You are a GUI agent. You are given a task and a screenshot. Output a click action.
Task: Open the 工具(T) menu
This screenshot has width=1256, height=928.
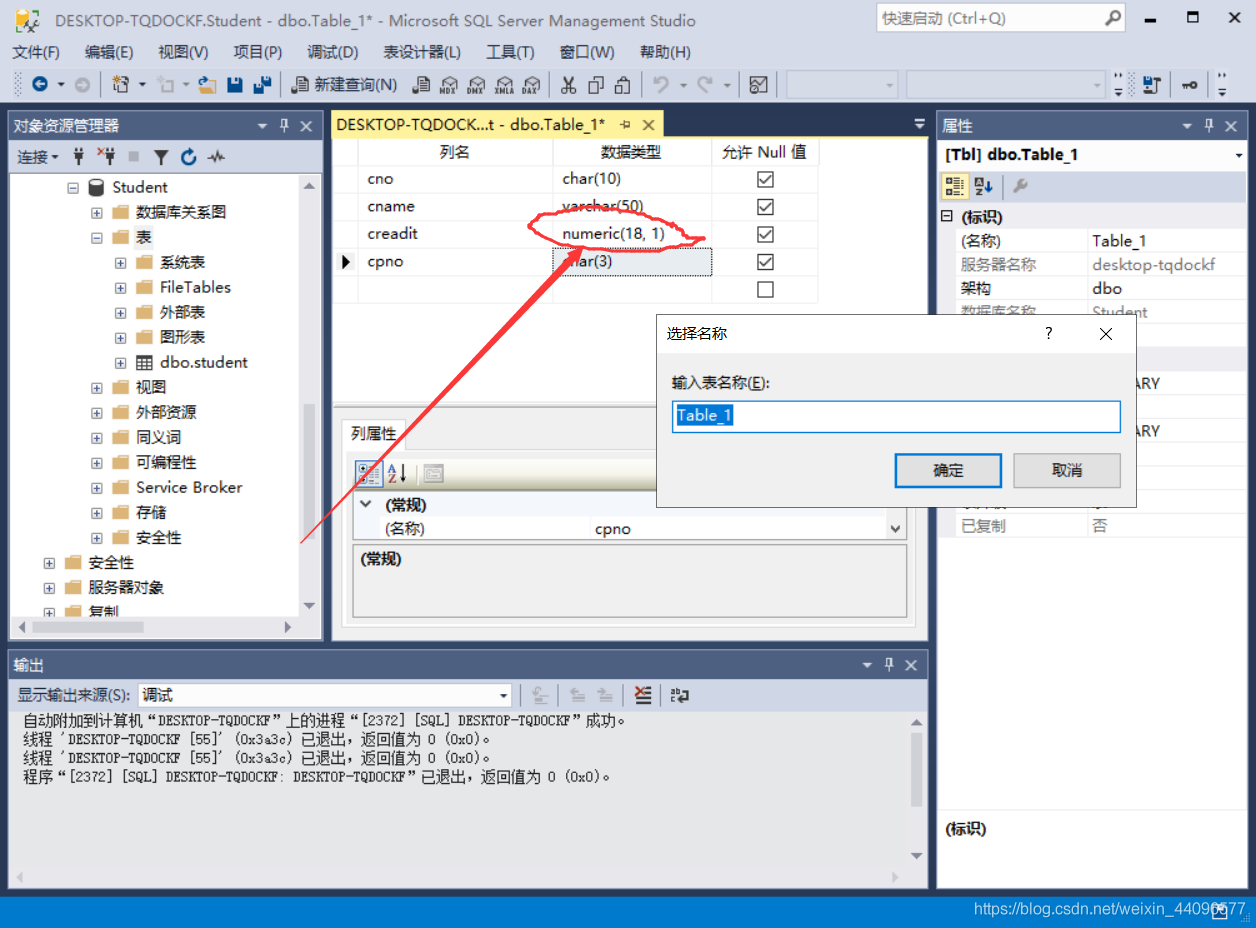pyautogui.click(x=510, y=52)
